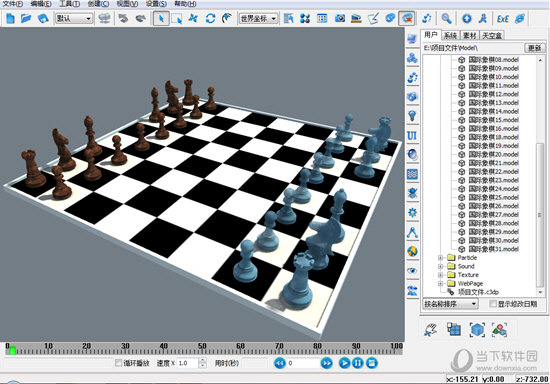Click the eye icon in side strip
Viewport: 550px width, 384px height.
(412, 270)
